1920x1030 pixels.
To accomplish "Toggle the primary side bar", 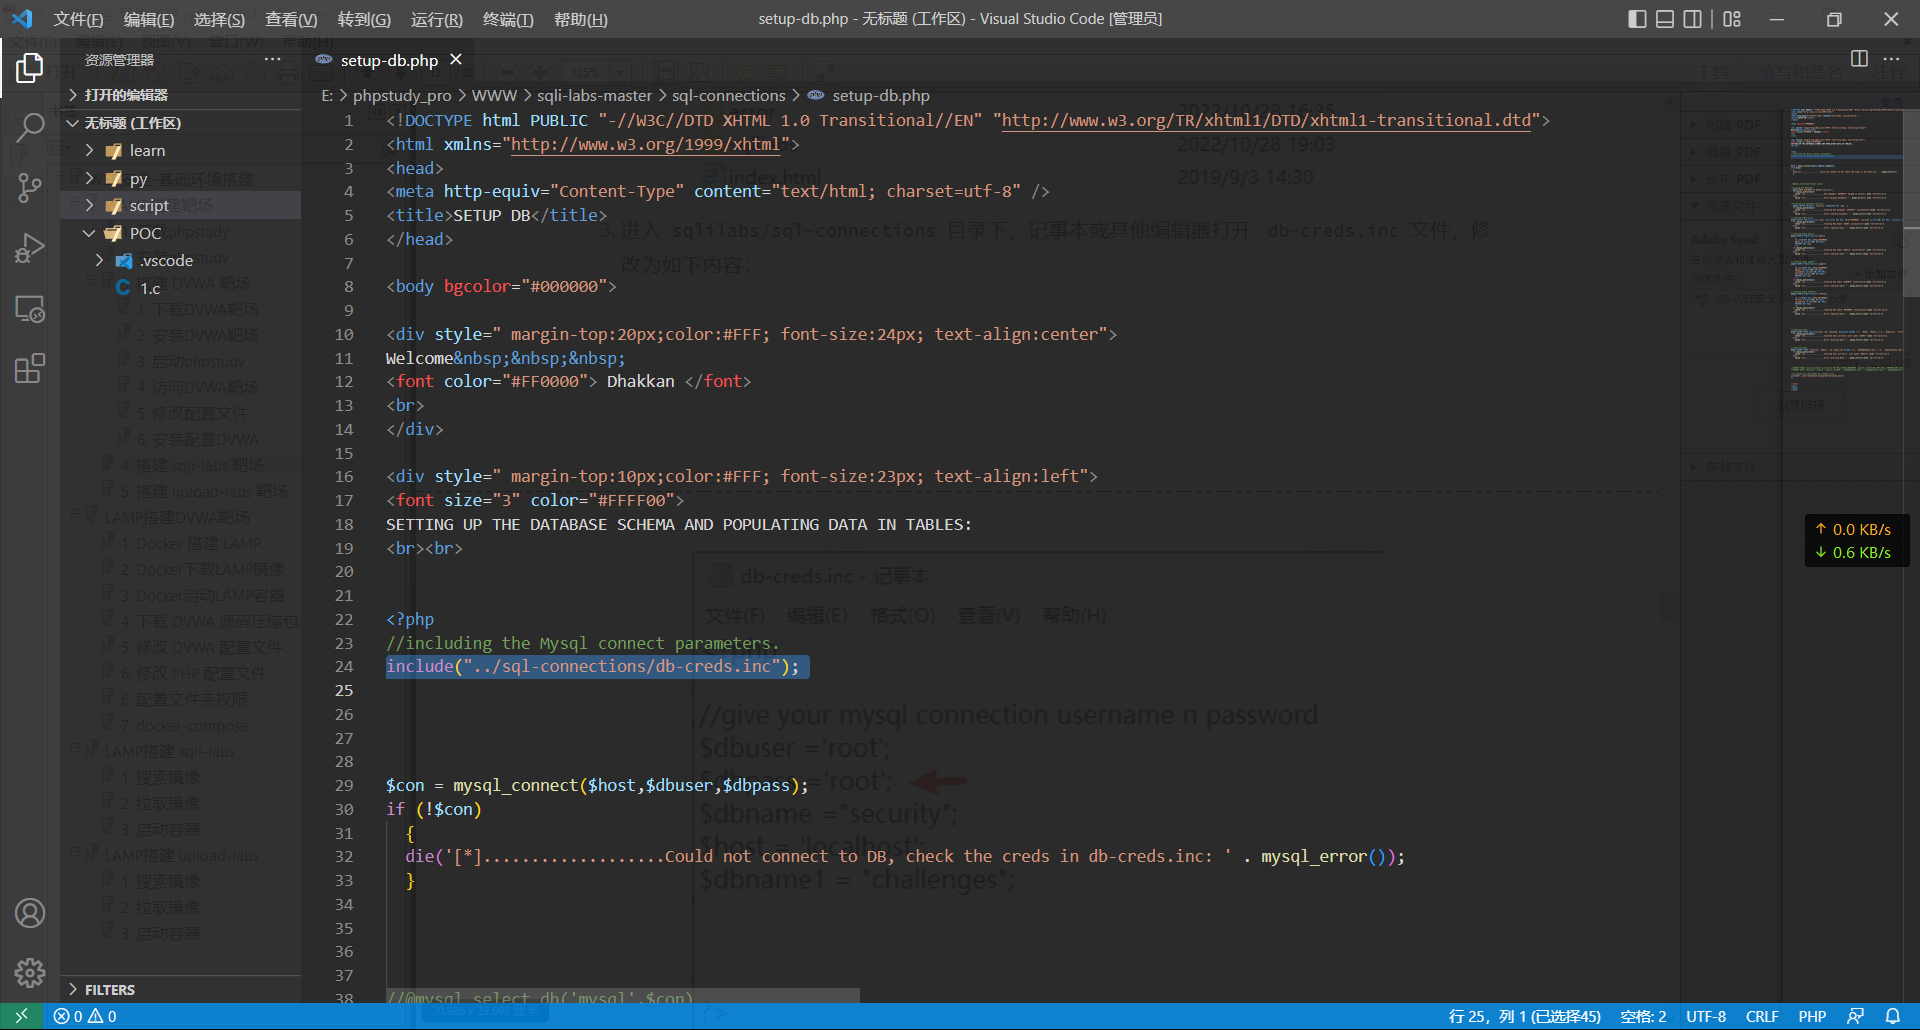I will (x=1637, y=19).
